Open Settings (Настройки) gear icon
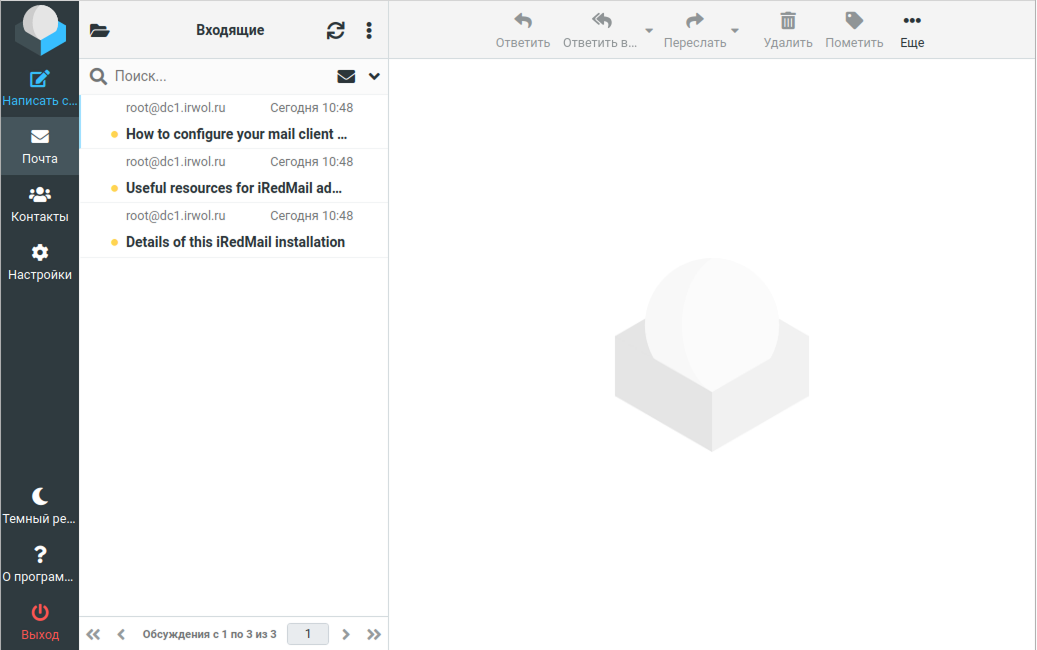 click(x=40, y=253)
